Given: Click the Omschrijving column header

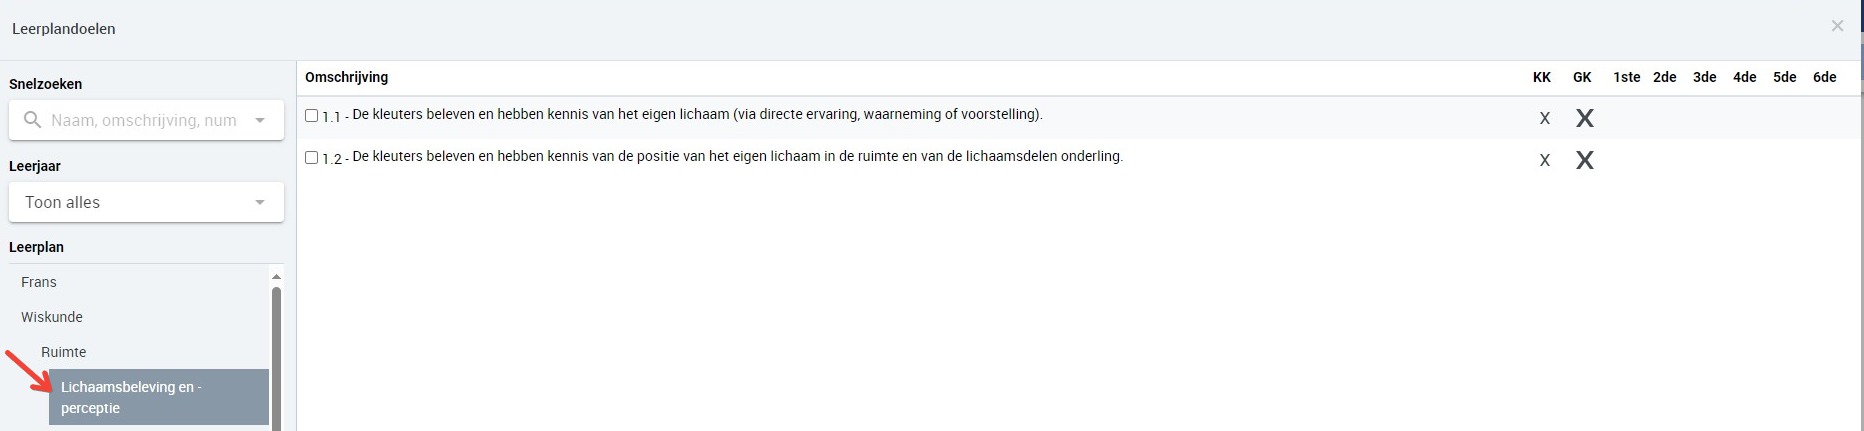Looking at the screenshot, I should click(x=346, y=77).
